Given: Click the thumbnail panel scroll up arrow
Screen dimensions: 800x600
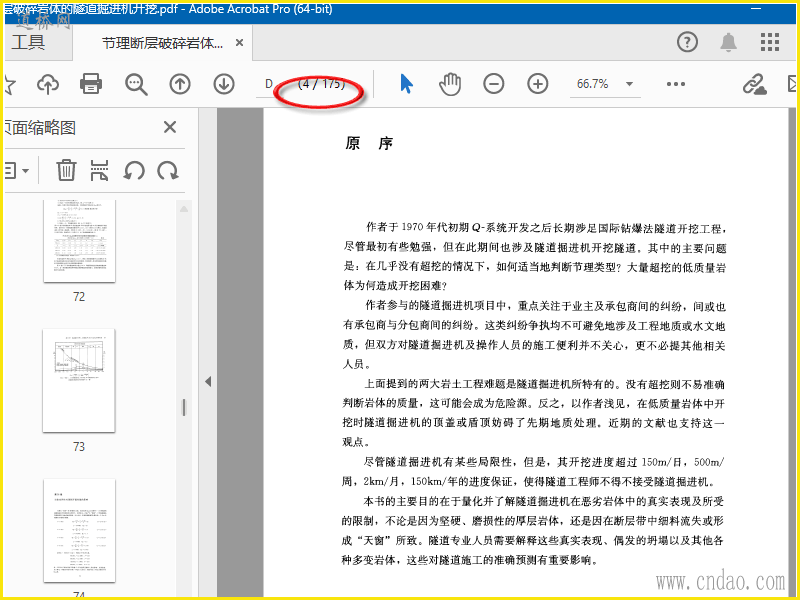Looking at the screenshot, I should (184, 209).
